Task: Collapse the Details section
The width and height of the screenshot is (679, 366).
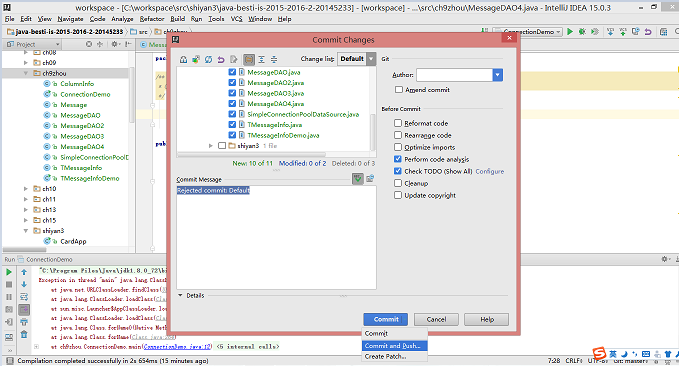Action: (181, 295)
